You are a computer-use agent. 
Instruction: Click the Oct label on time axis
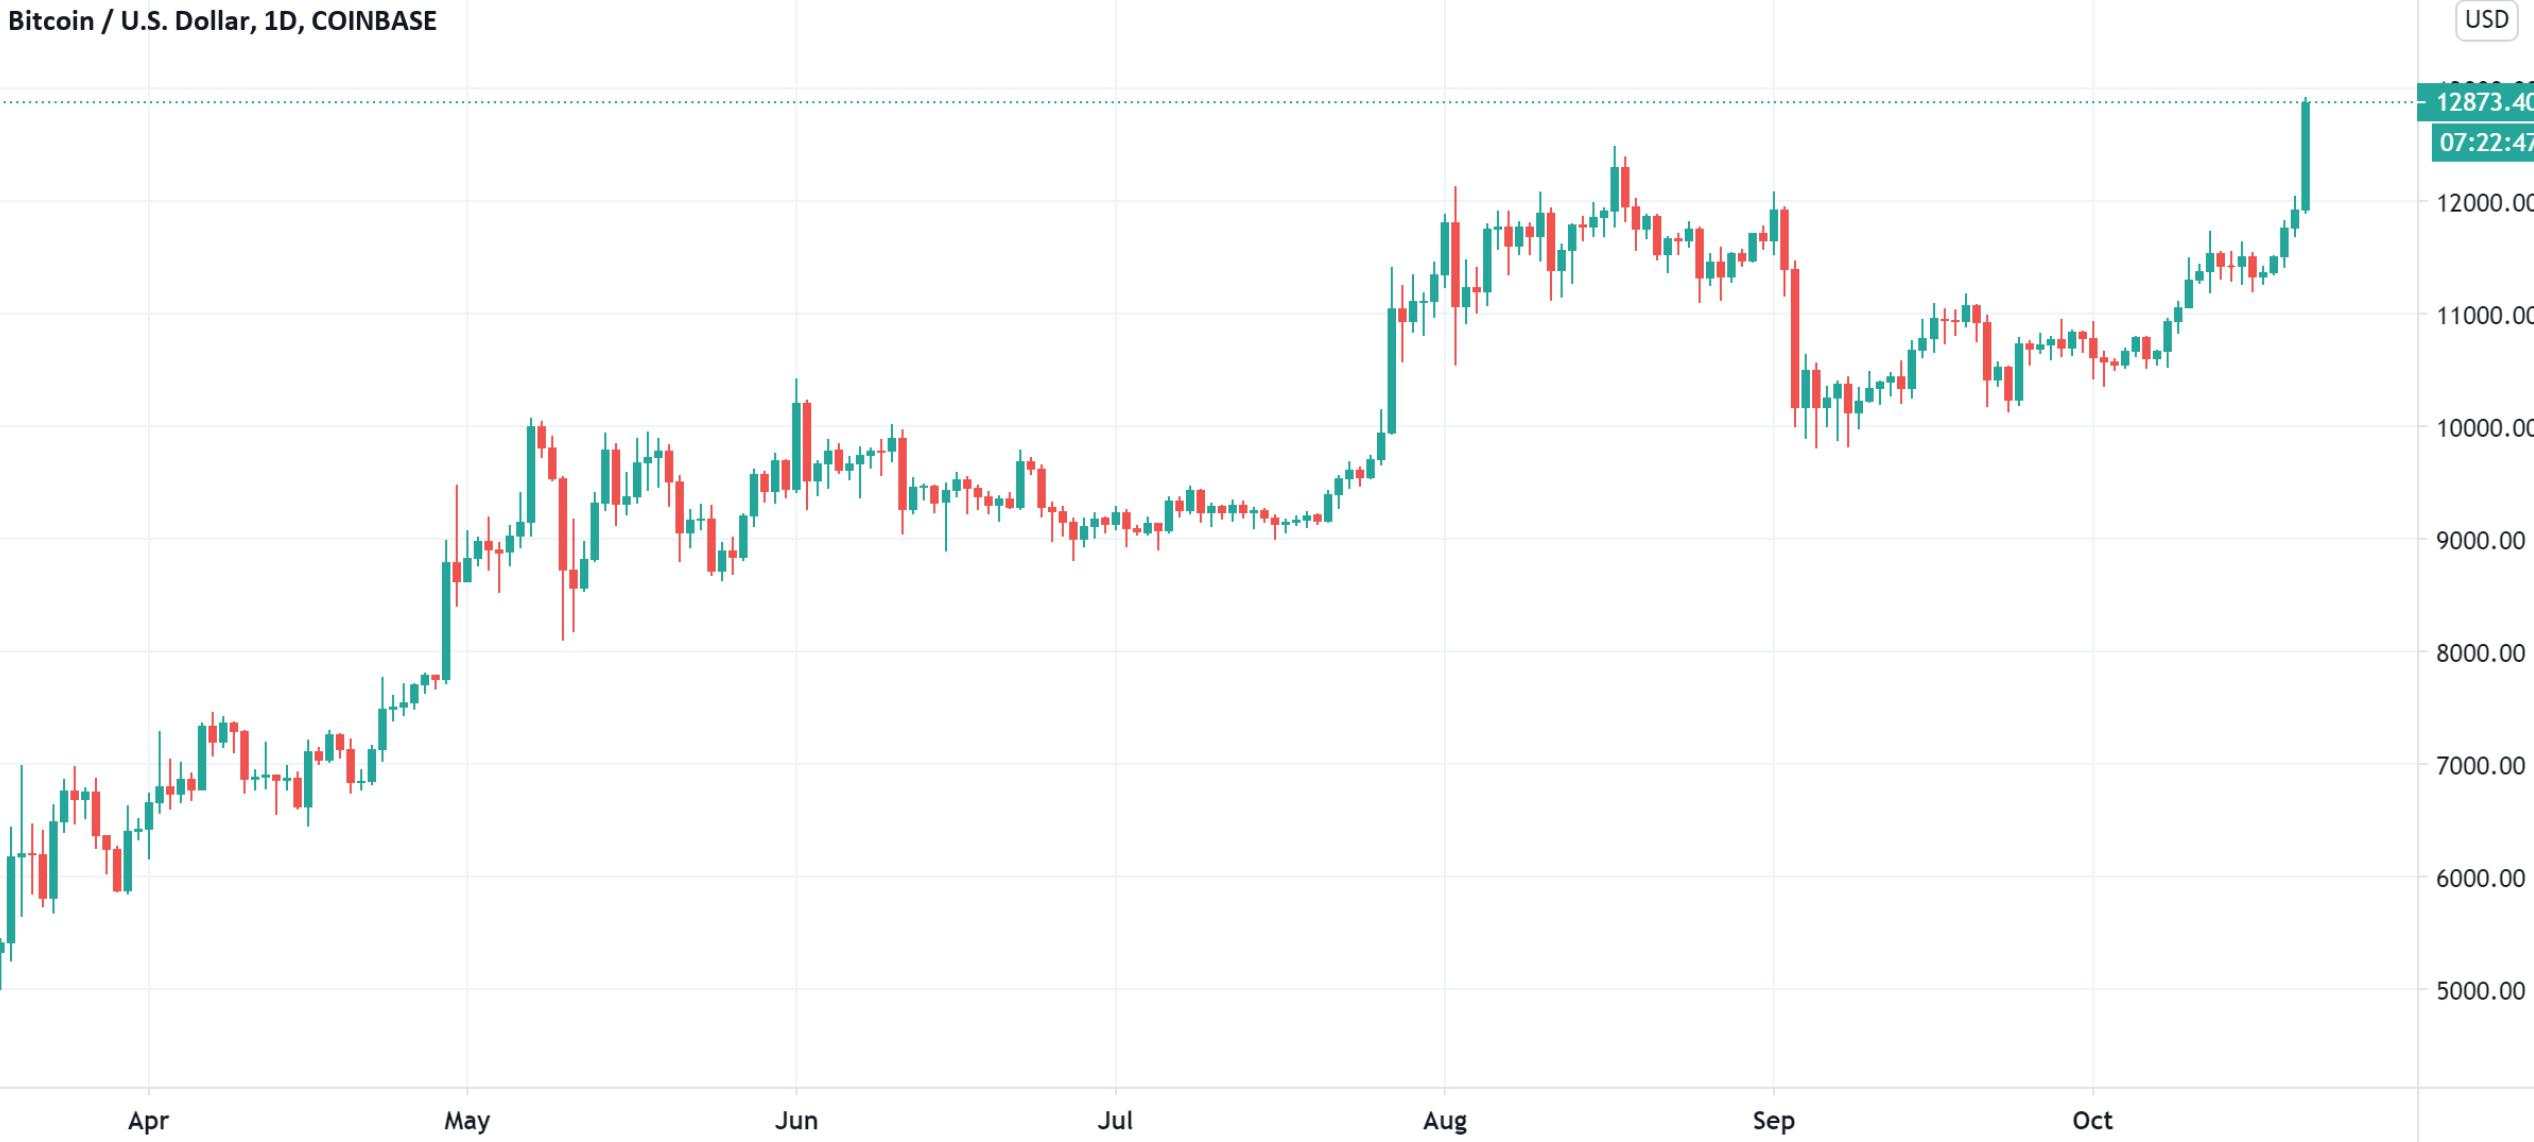coord(2093,1121)
